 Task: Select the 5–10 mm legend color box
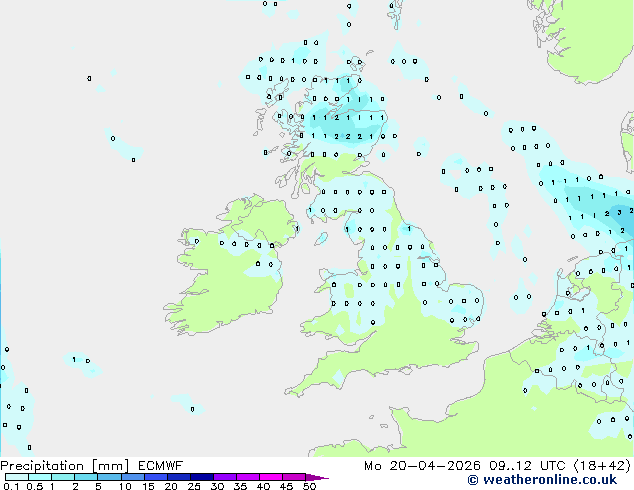tap(109, 477)
